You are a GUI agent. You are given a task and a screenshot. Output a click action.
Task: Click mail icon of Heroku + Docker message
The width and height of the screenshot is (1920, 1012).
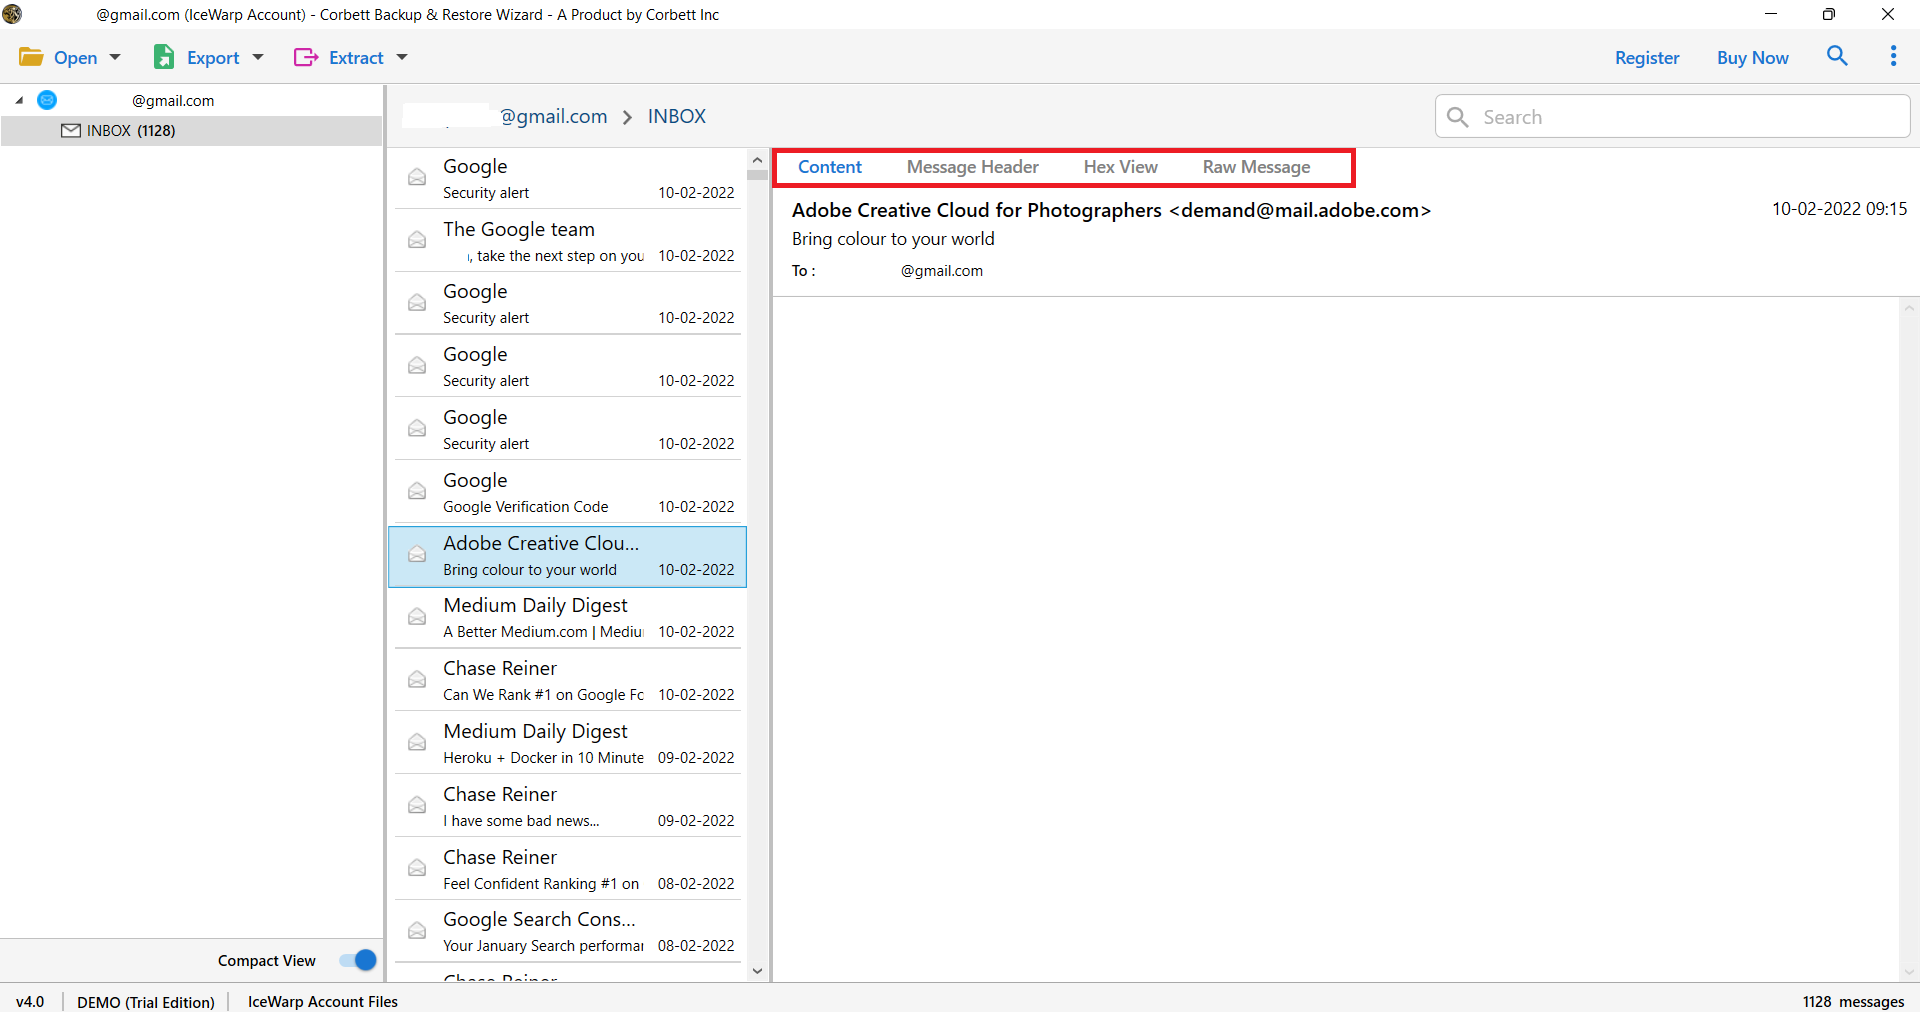point(417,742)
